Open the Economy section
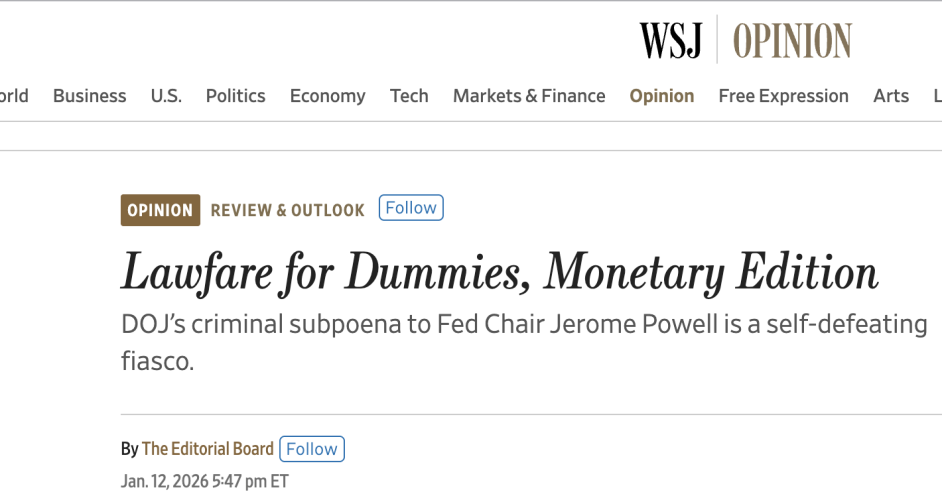Screen dimensions: 942x500 pos(327,96)
